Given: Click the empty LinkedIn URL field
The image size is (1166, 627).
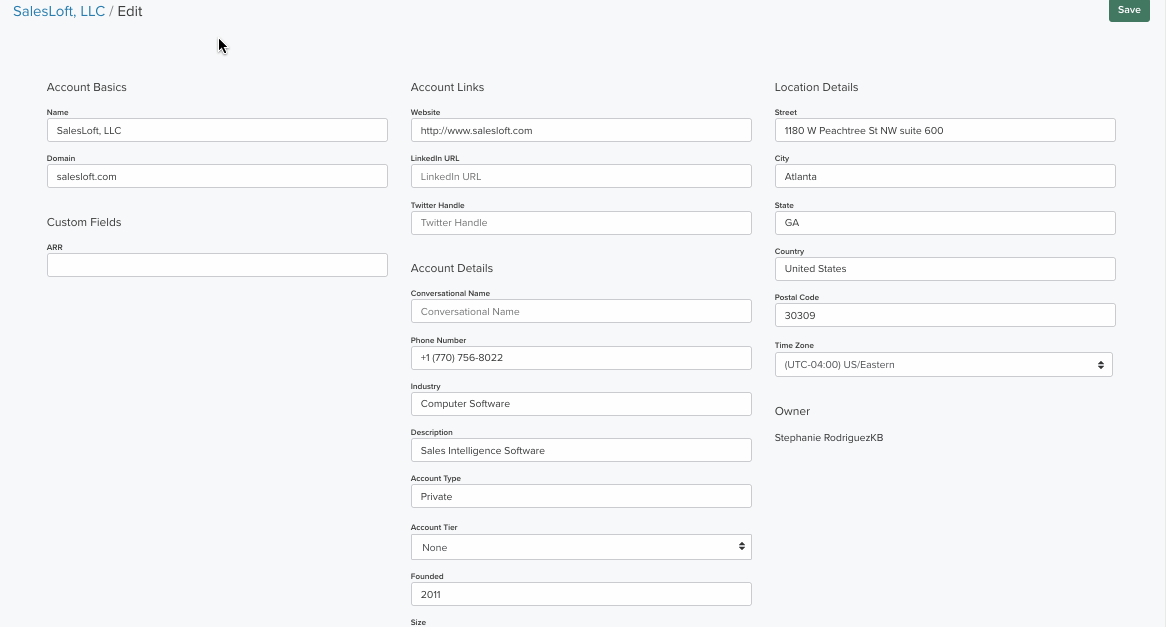Looking at the screenshot, I should [x=581, y=175].
